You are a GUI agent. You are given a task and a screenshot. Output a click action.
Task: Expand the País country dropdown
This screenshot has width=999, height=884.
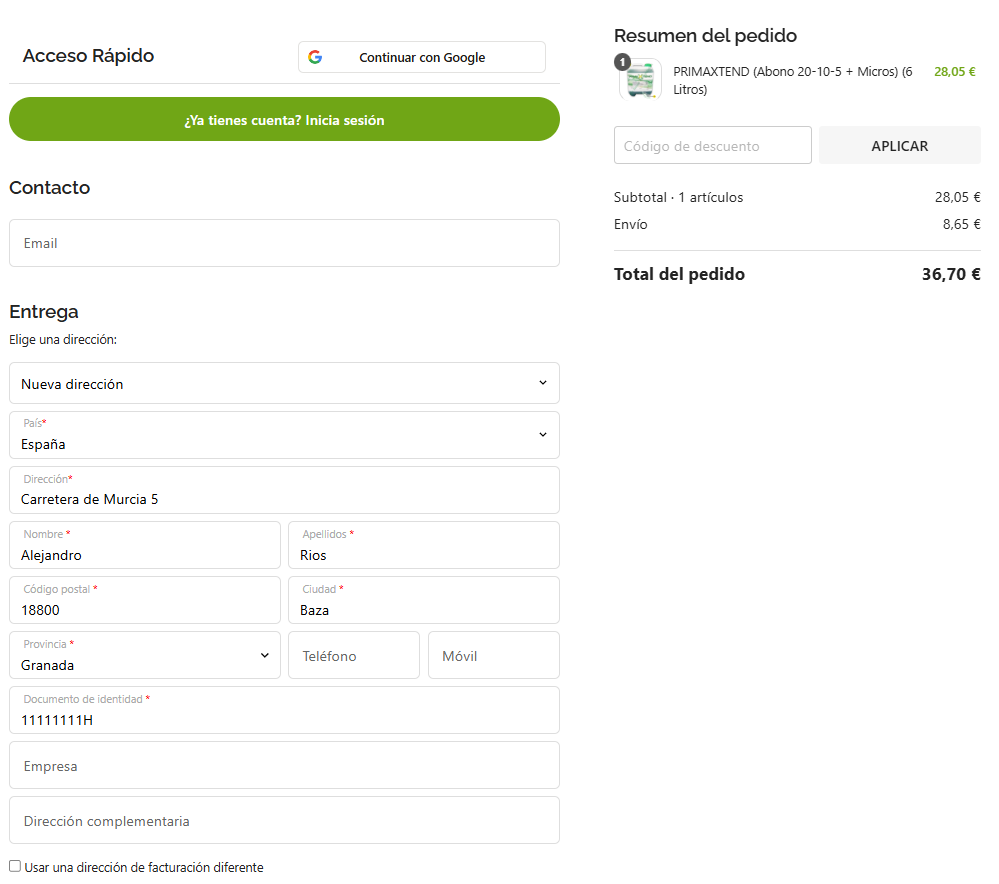coord(284,435)
